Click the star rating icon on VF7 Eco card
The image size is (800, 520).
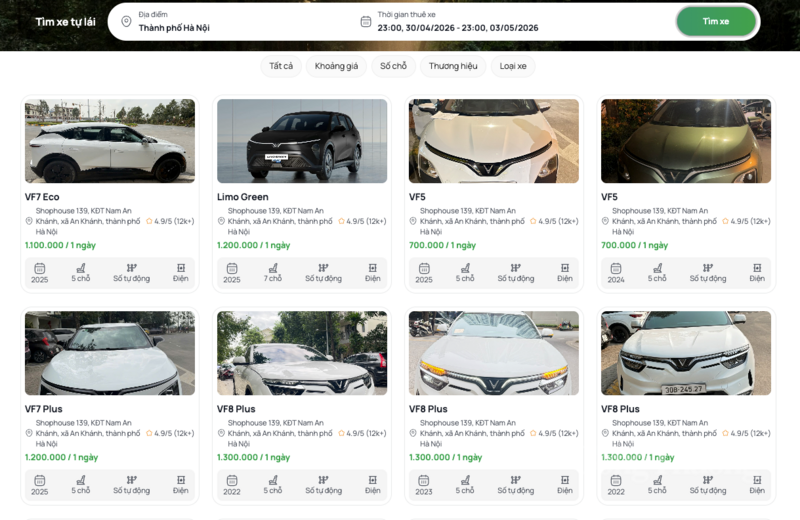[x=149, y=221]
